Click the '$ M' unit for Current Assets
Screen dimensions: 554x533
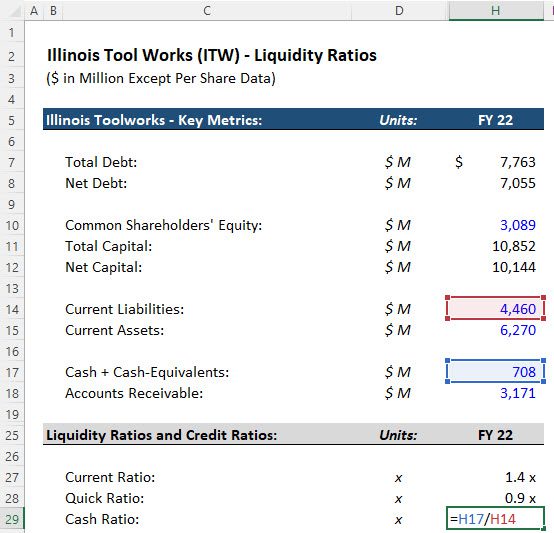398,330
